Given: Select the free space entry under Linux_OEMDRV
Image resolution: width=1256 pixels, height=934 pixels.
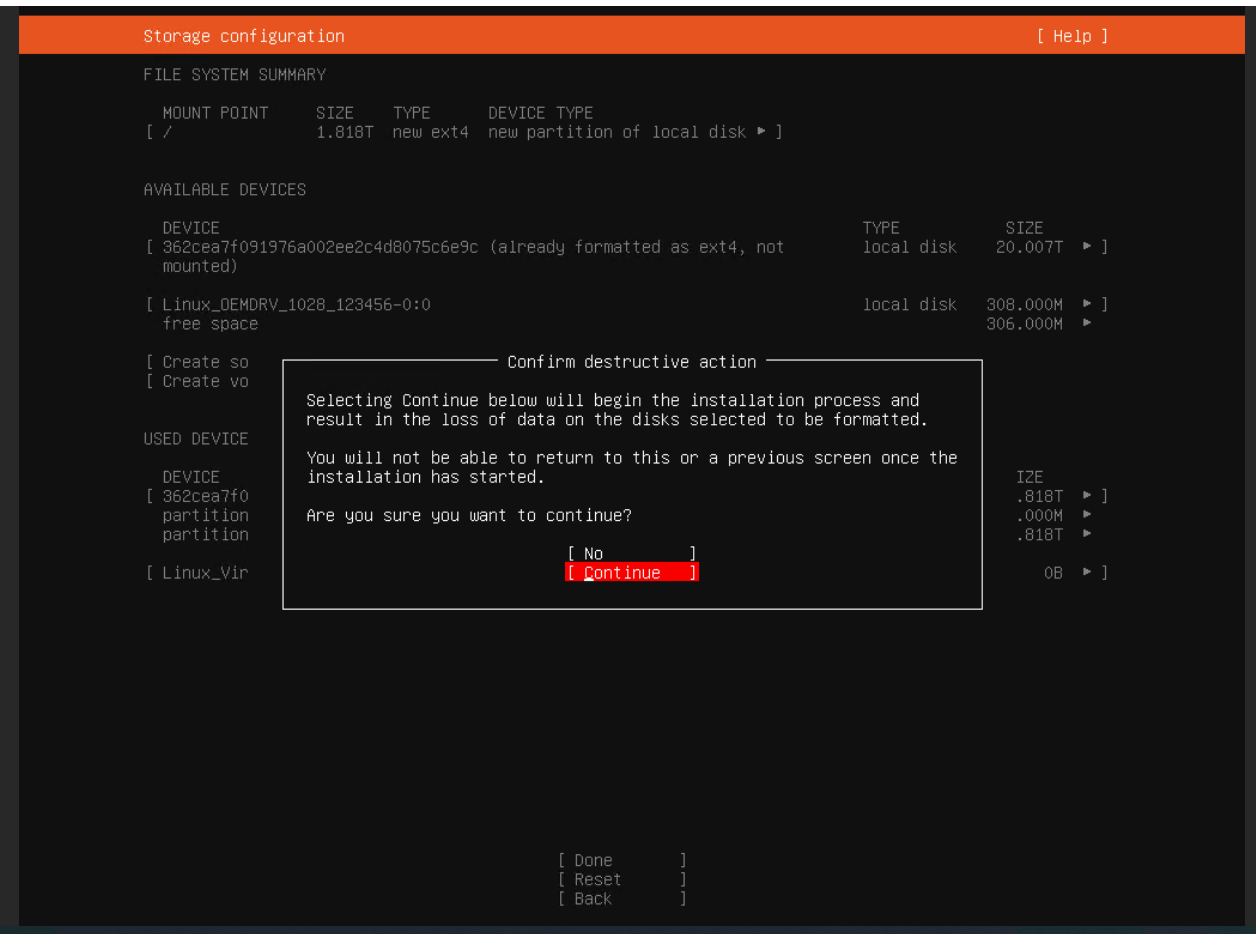Looking at the screenshot, I should coord(210,324).
